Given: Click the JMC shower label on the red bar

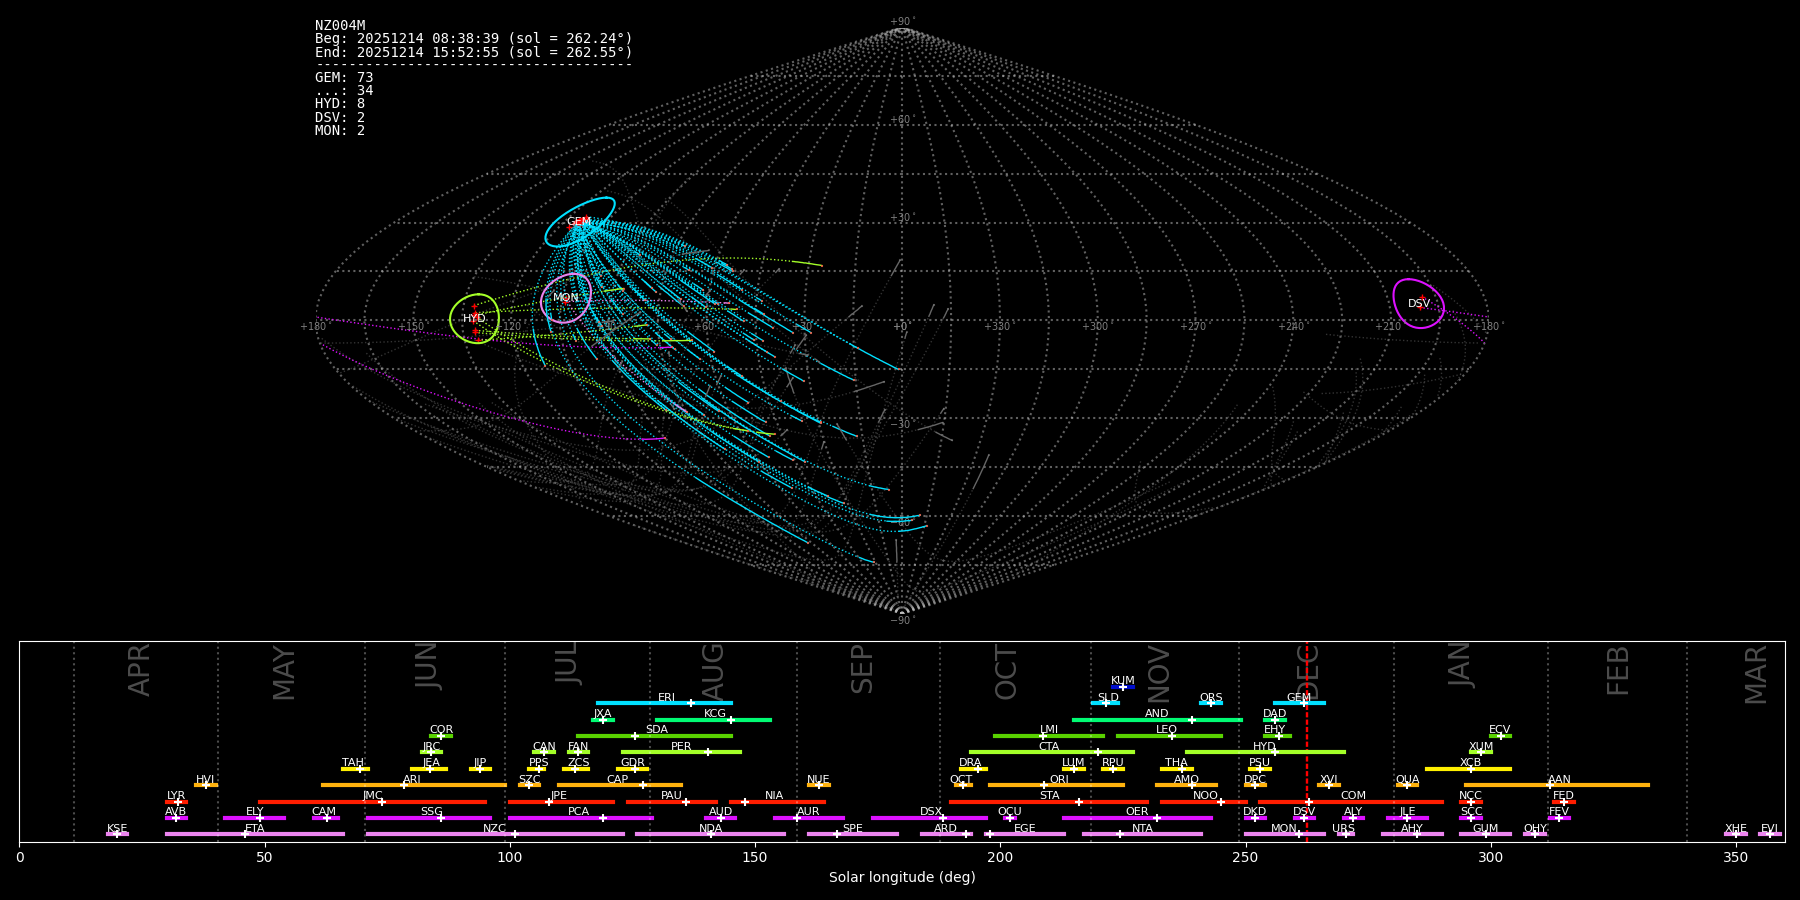Looking at the screenshot, I should click(x=372, y=796).
